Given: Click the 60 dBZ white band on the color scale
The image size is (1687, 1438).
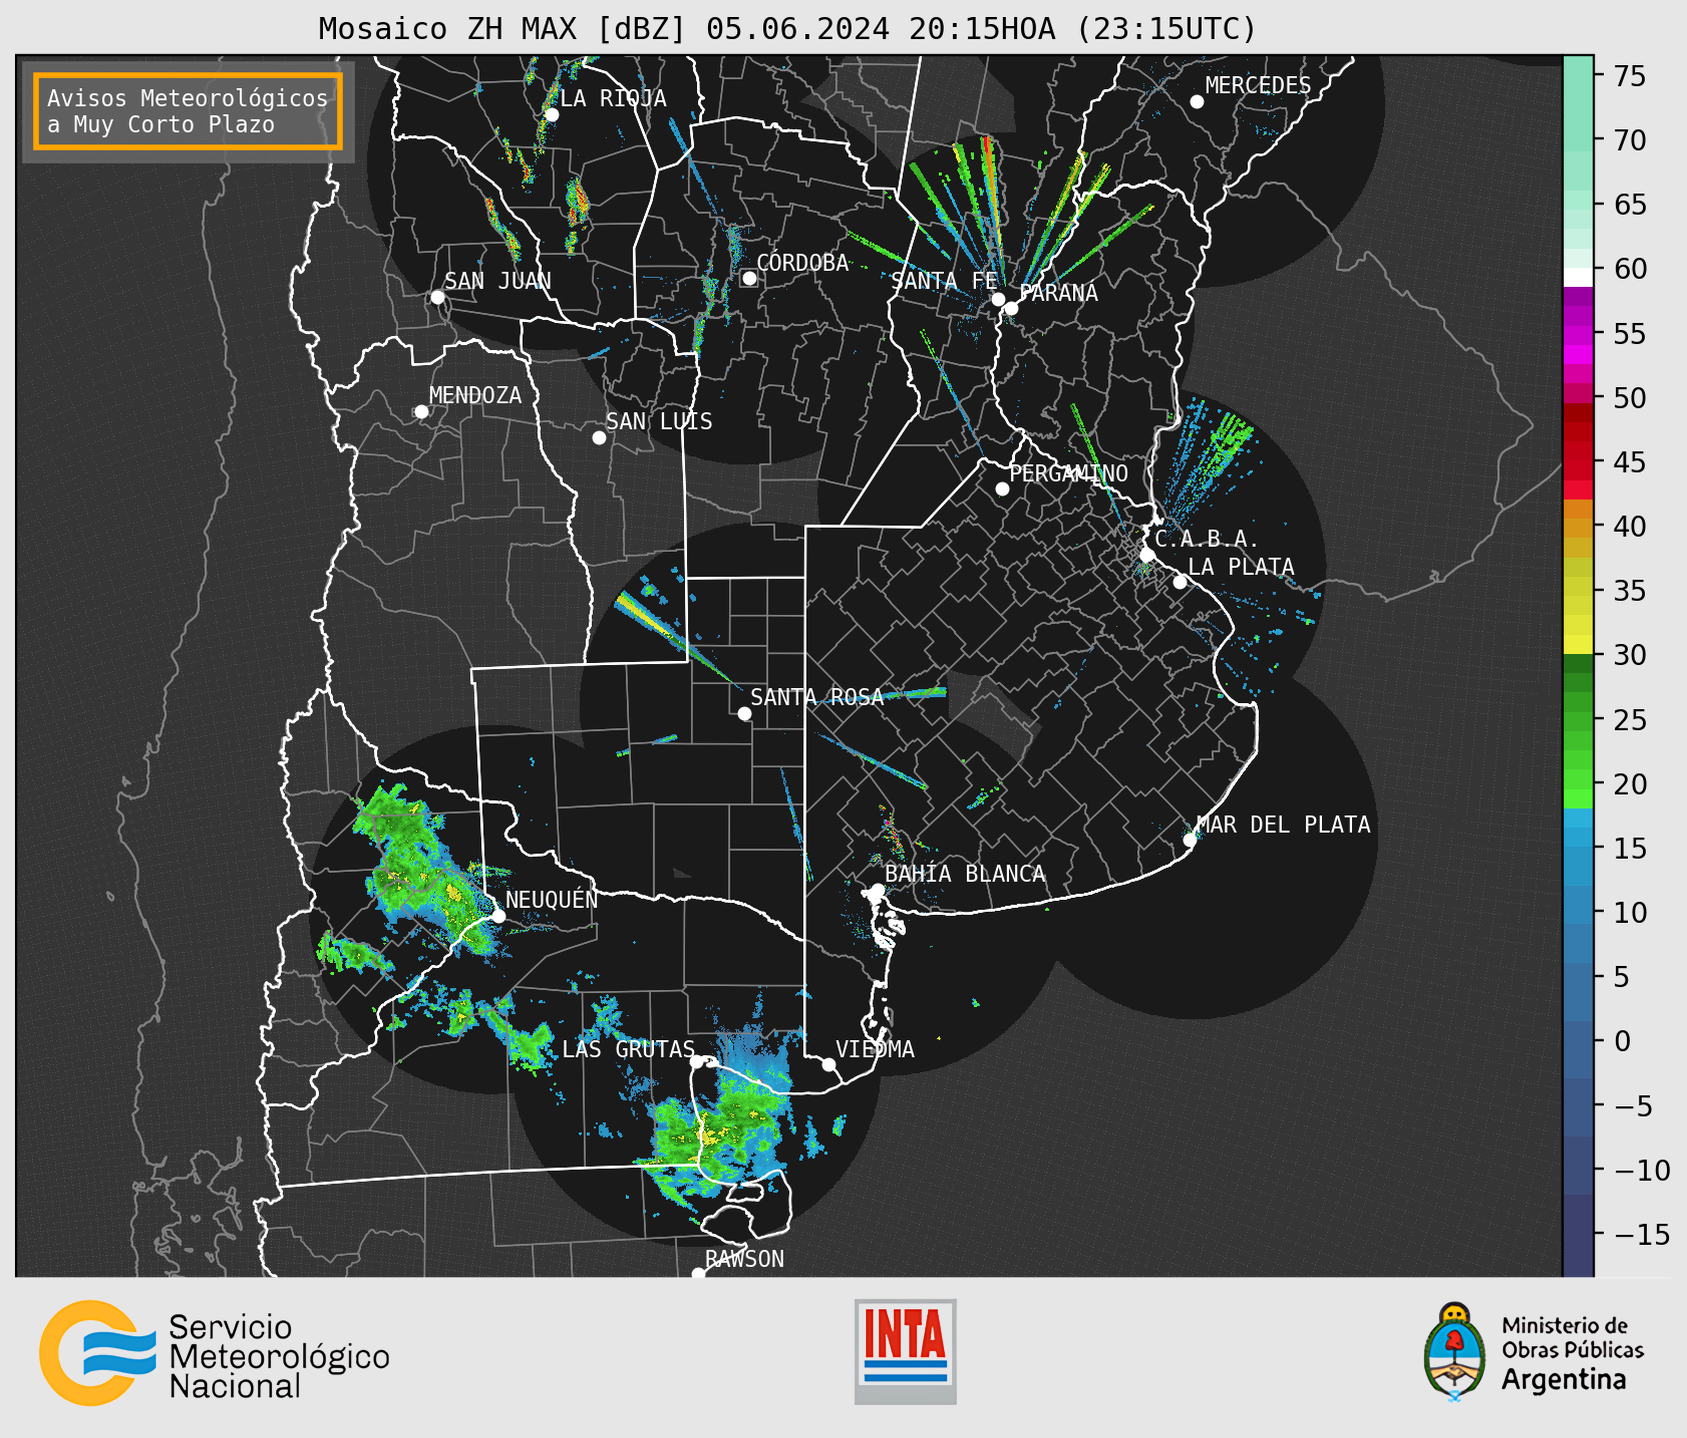Looking at the screenshot, I should [x=1578, y=277].
